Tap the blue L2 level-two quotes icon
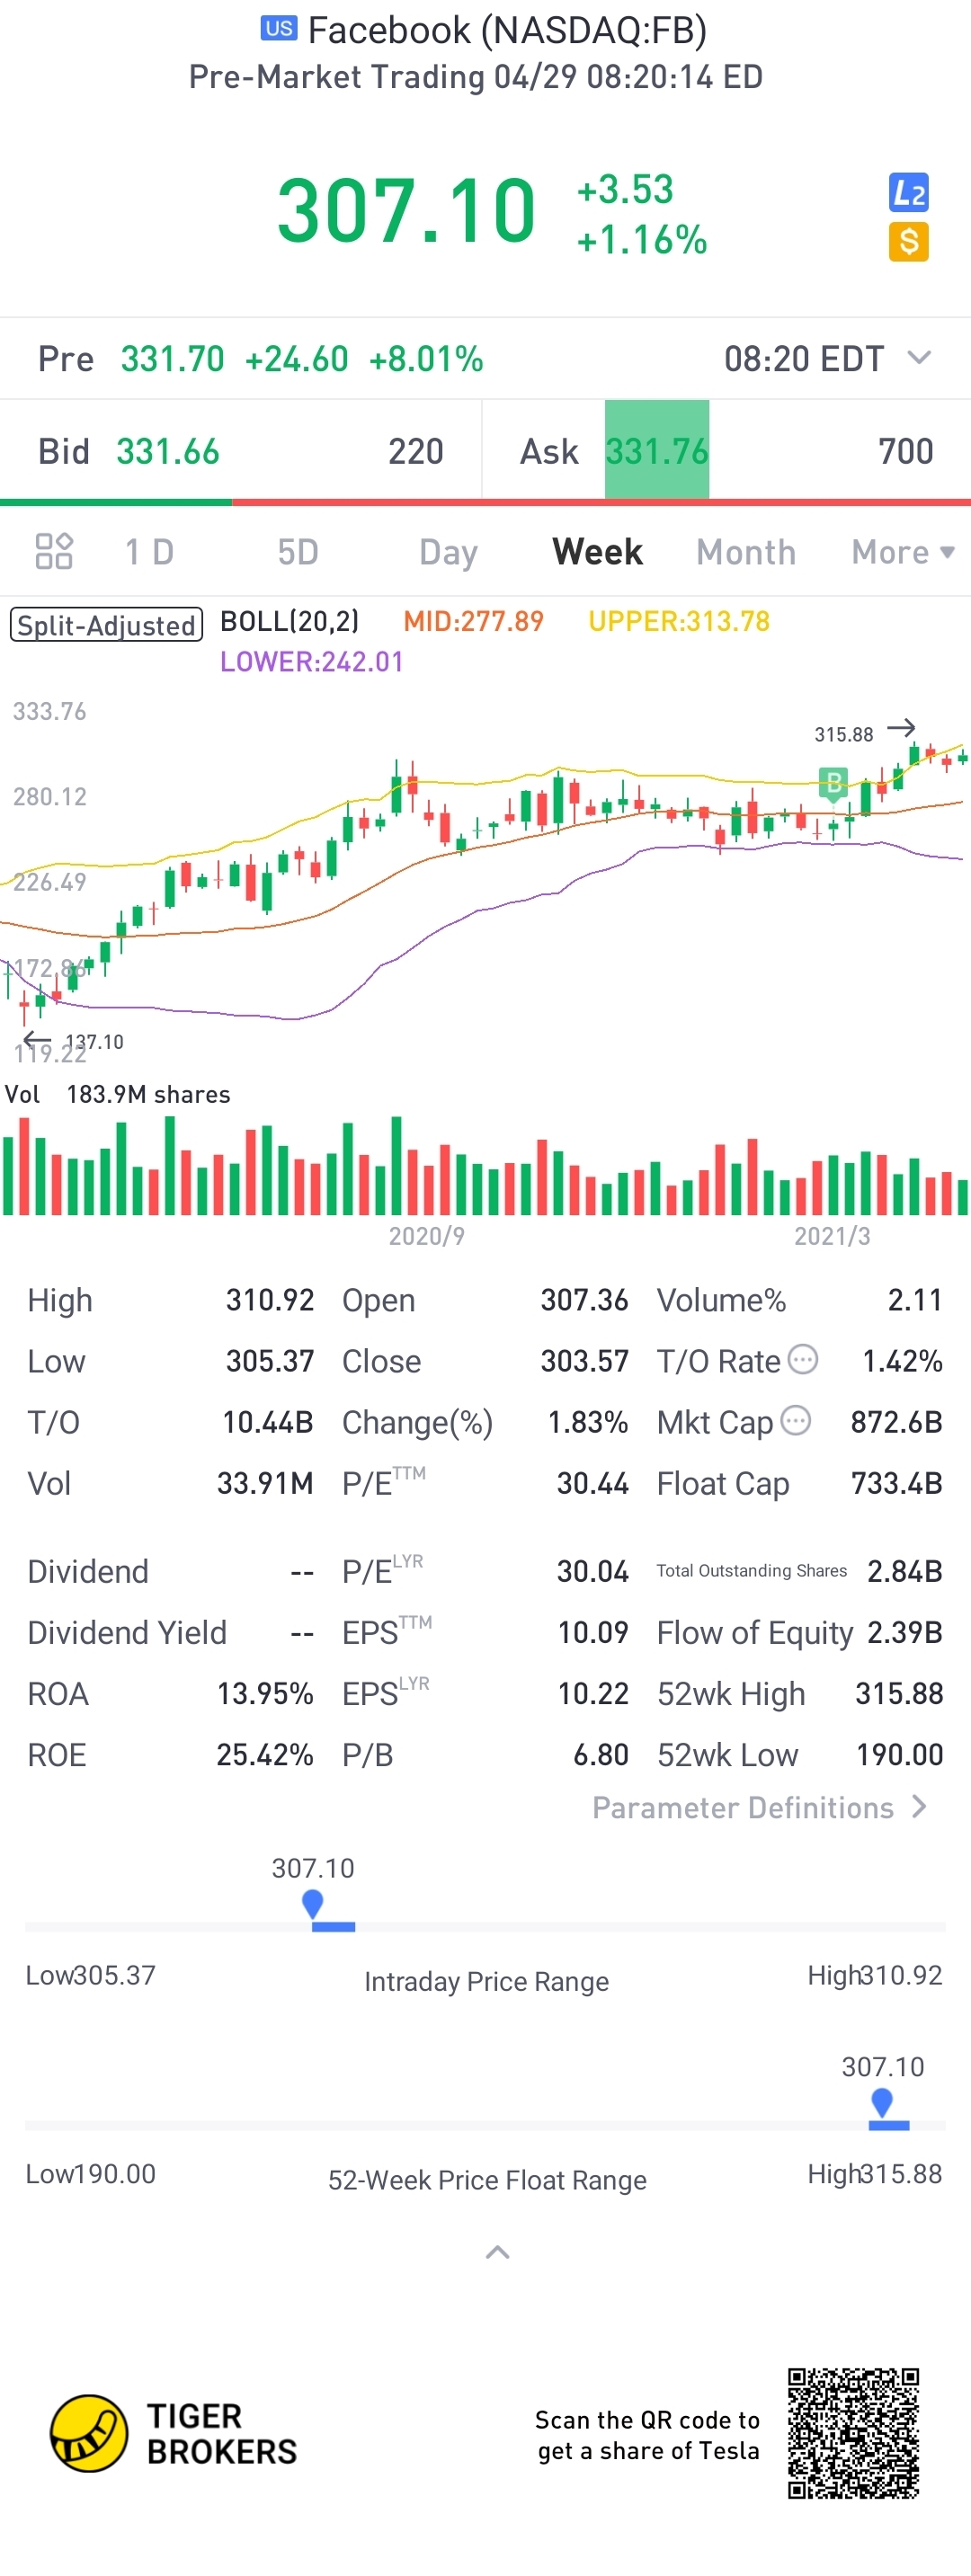This screenshot has width=971, height=2576. click(908, 192)
